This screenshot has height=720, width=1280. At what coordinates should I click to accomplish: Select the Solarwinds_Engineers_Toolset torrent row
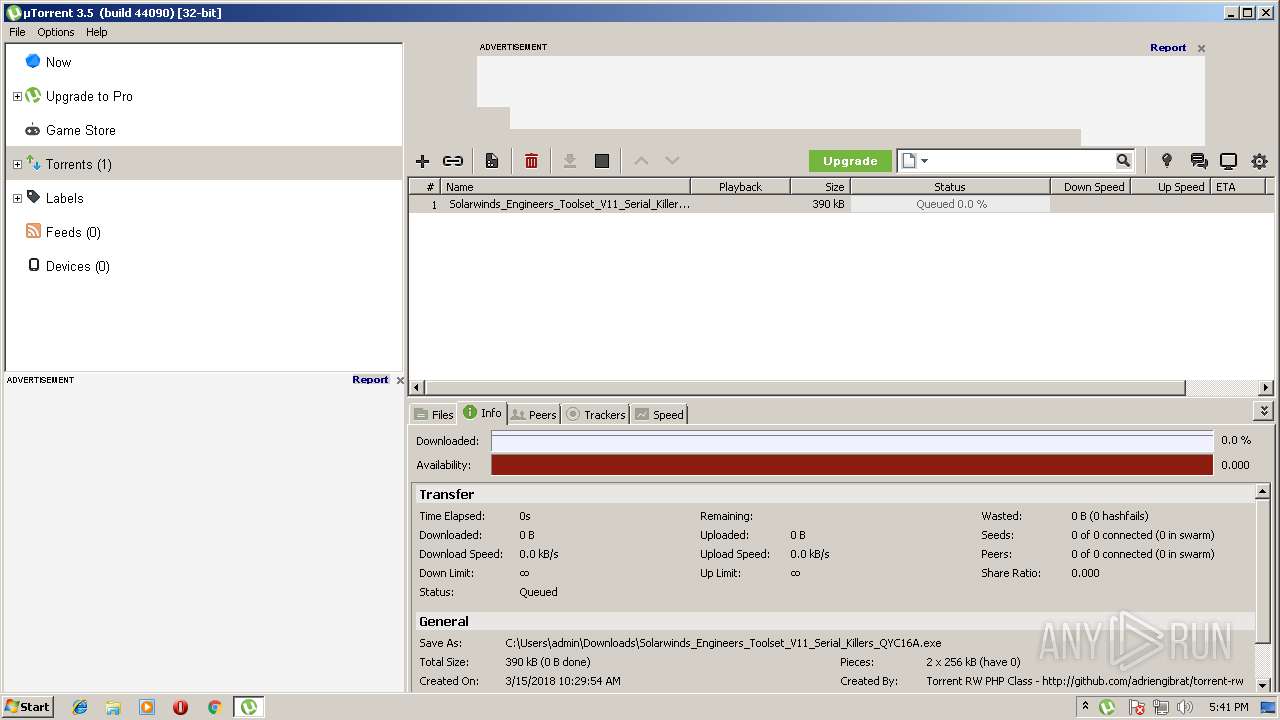pyautogui.click(x=841, y=204)
